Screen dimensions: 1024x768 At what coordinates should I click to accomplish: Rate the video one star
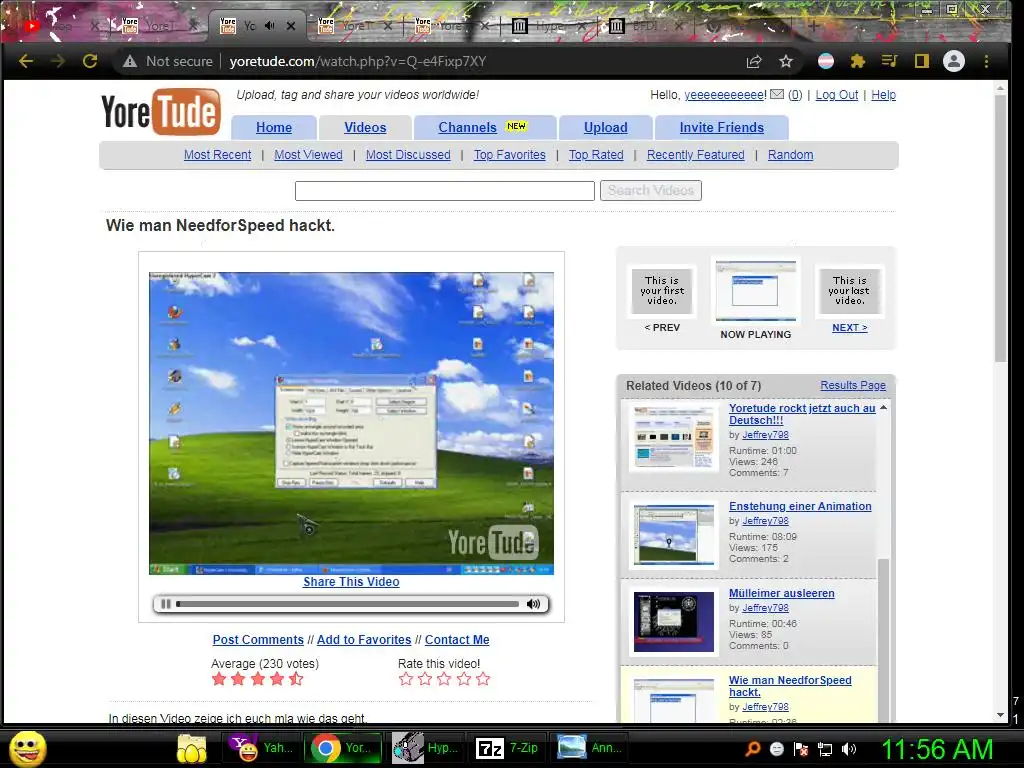406,679
